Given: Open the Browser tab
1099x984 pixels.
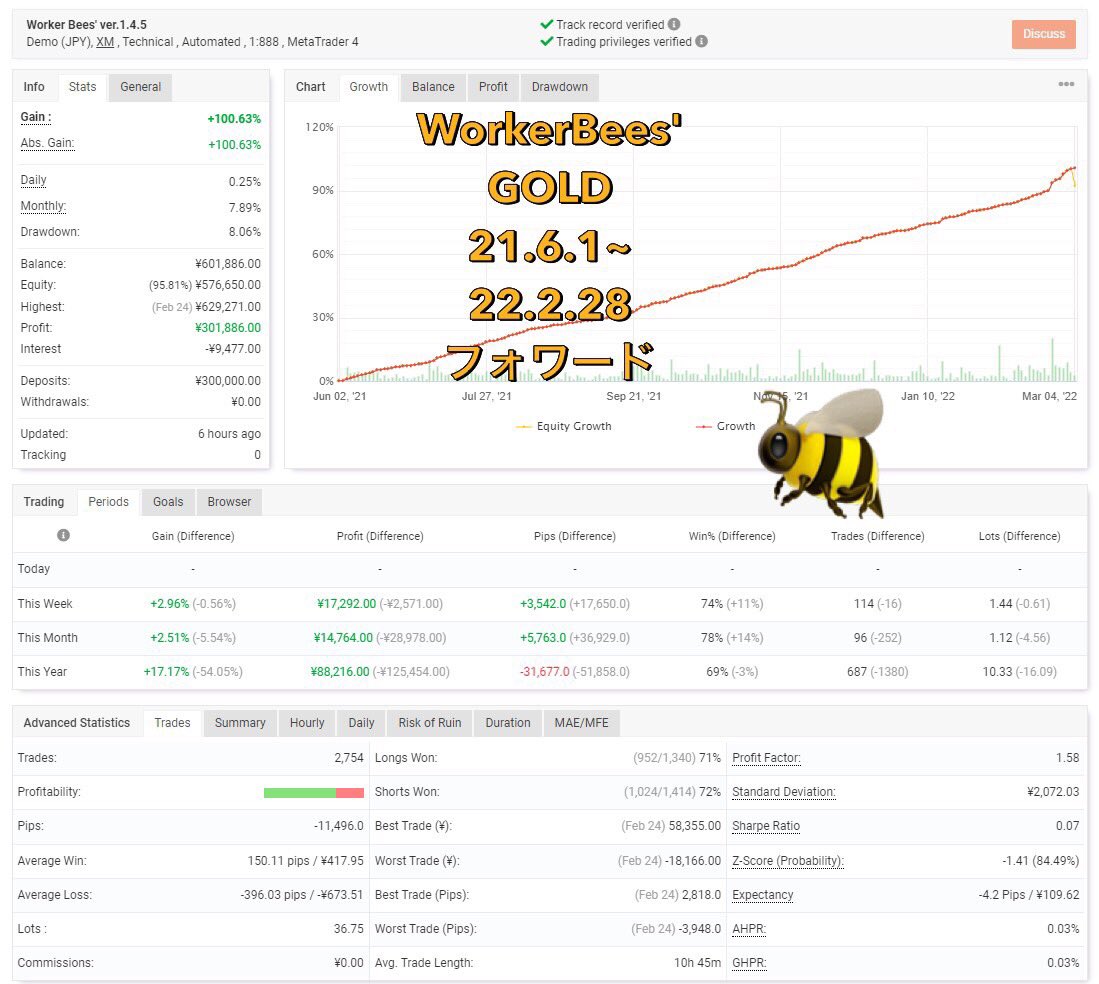Looking at the screenshot, I should click(x=229, y=502).
